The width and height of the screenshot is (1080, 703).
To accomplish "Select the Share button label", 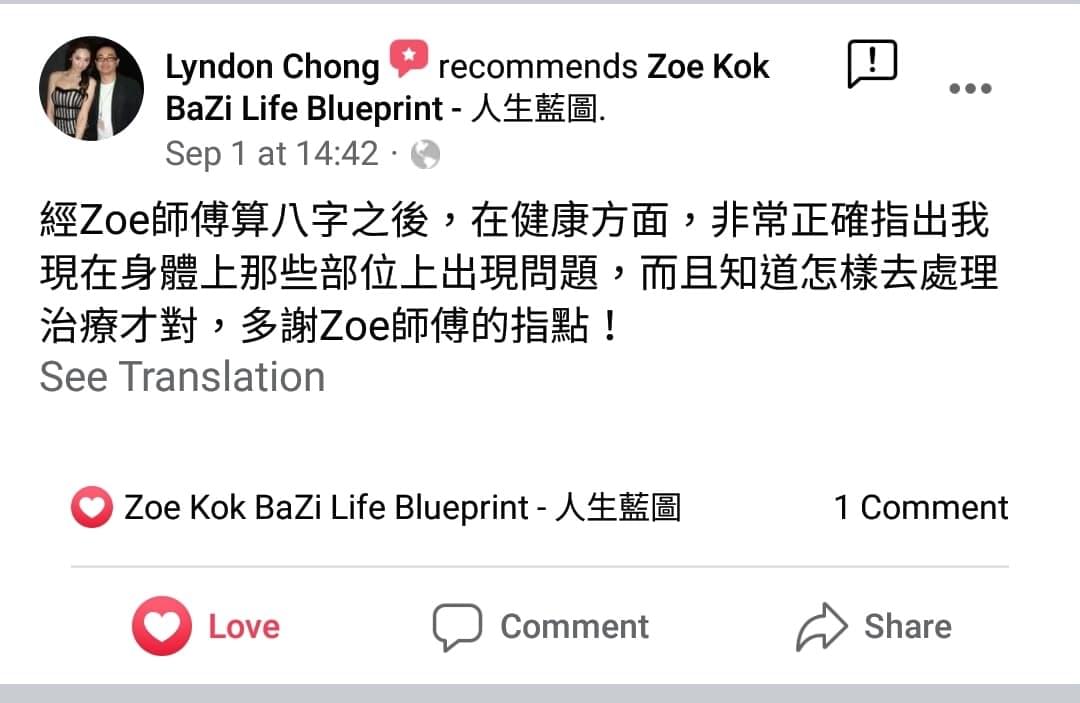I will (908, 627).
